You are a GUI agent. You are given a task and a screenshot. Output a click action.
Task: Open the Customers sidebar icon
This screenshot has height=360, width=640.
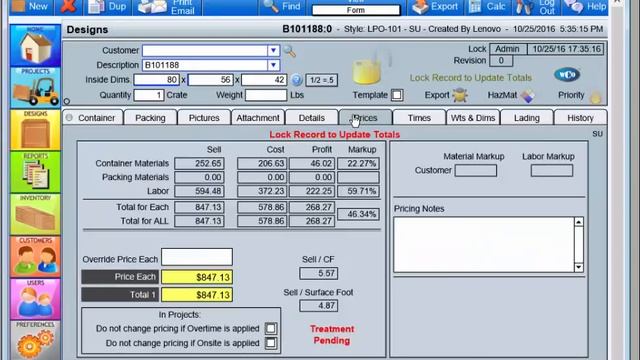[x=35, y=256]
